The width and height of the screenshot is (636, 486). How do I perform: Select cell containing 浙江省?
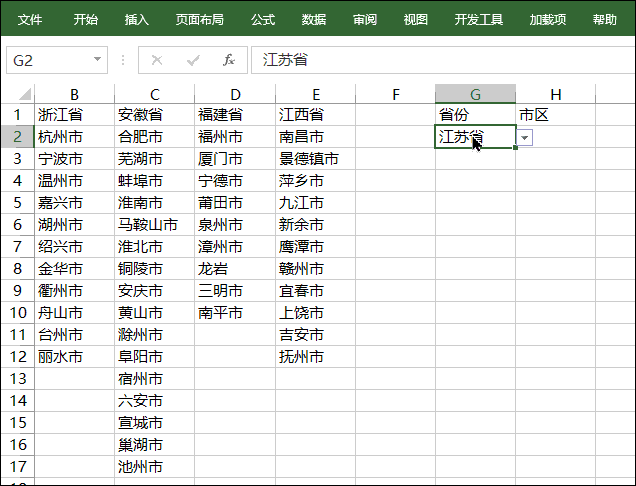pos(74,115)
